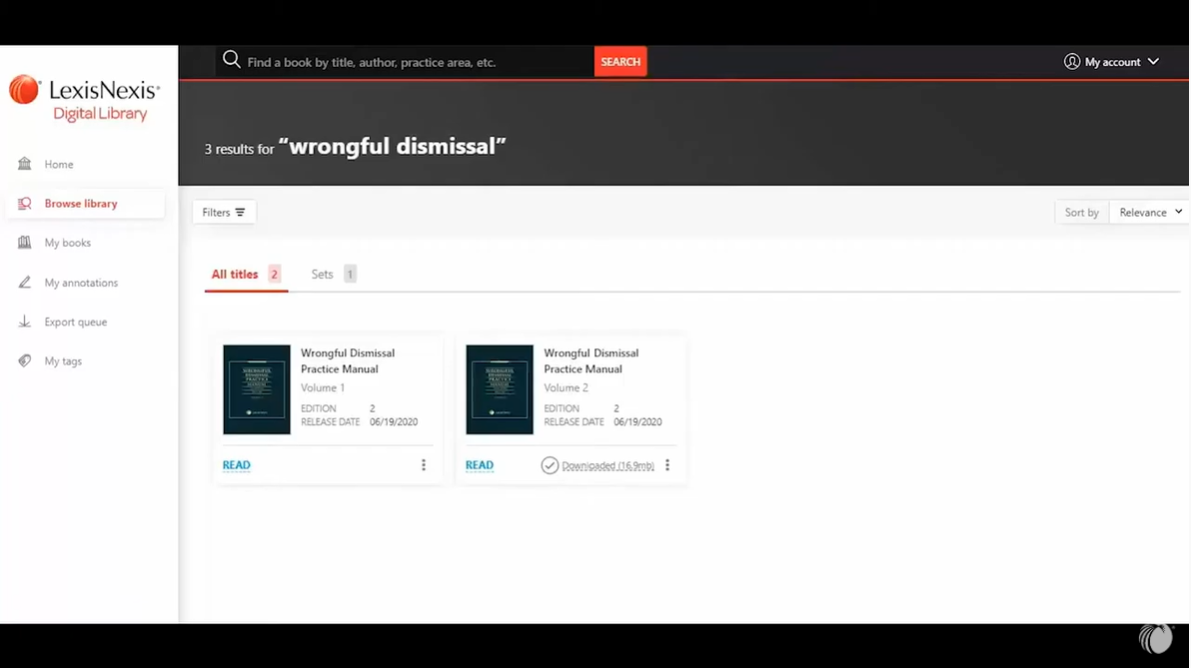The height and width of the screenshot is (668, 1191).
Task: Open My books from the sidebar
Action: (25, 242)
